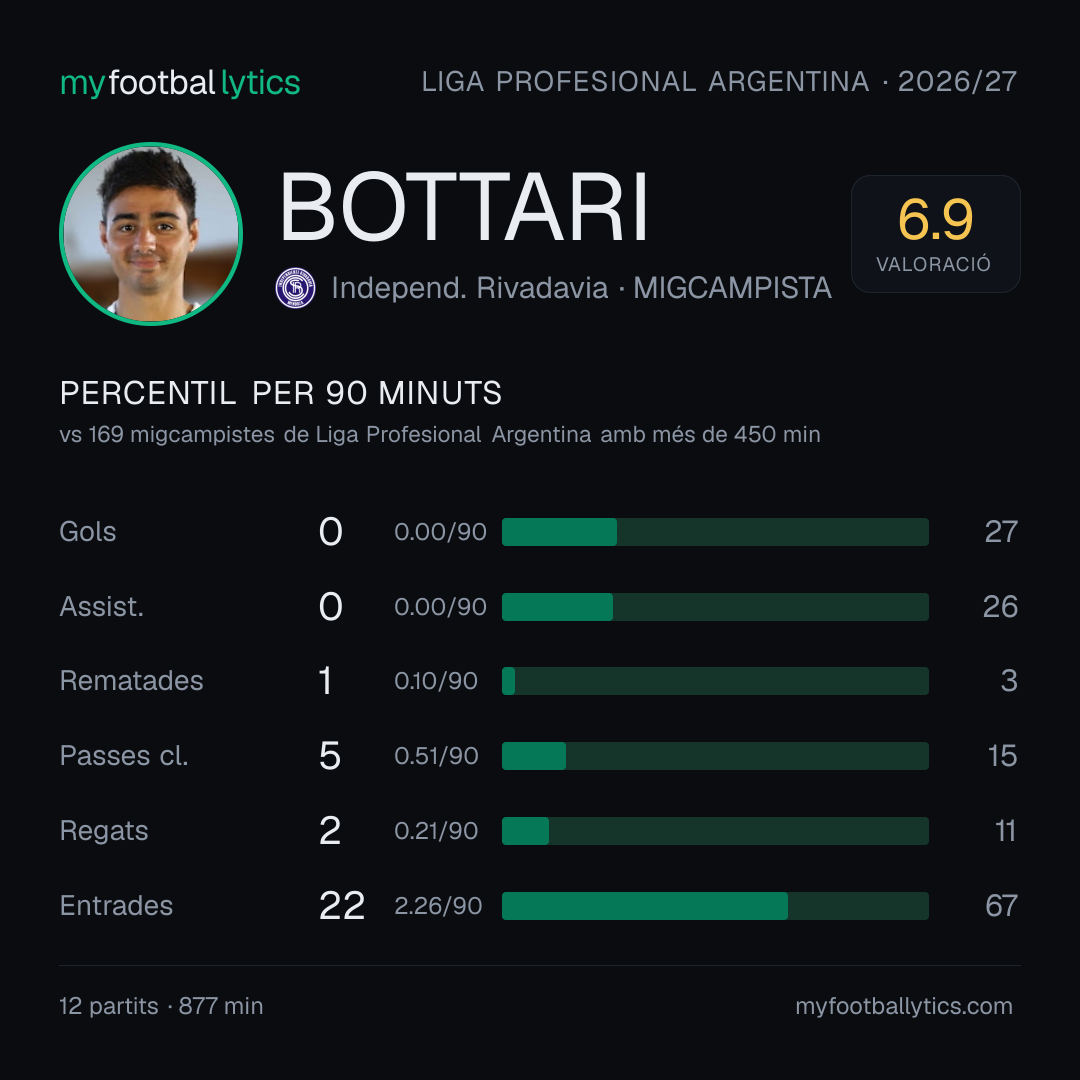Click the Regats percentile bar

[715, 831]
